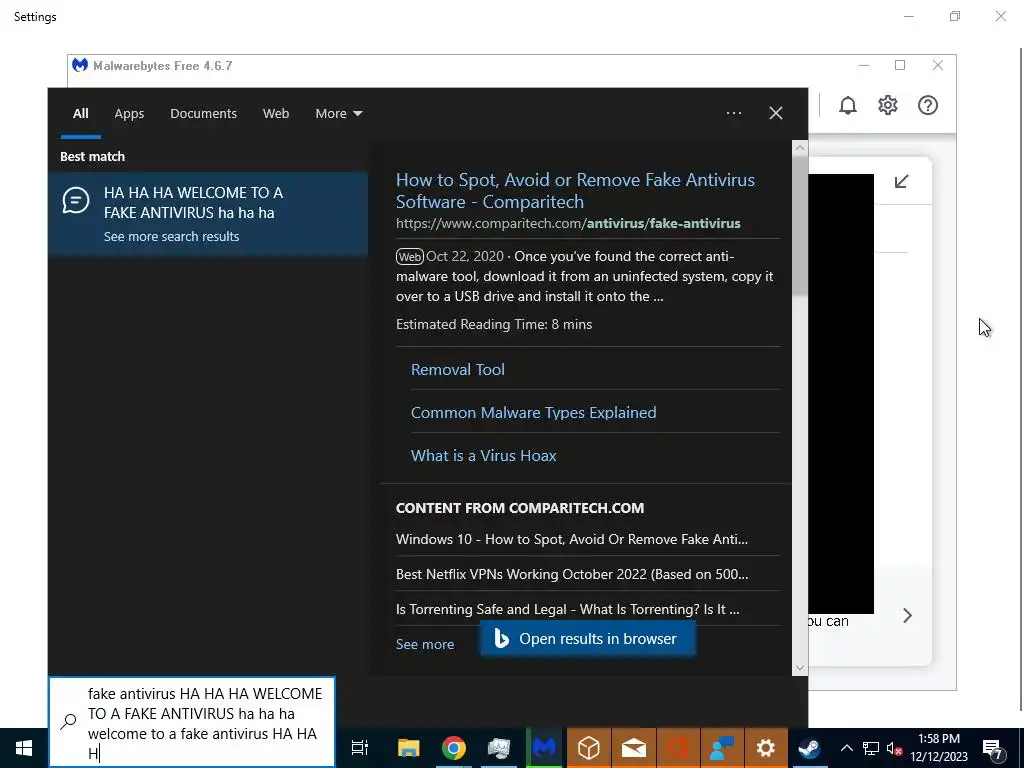This screenshot has height=768, width=1024.
Task: Open the people chat app on taskbar
Action: [722, 748]
